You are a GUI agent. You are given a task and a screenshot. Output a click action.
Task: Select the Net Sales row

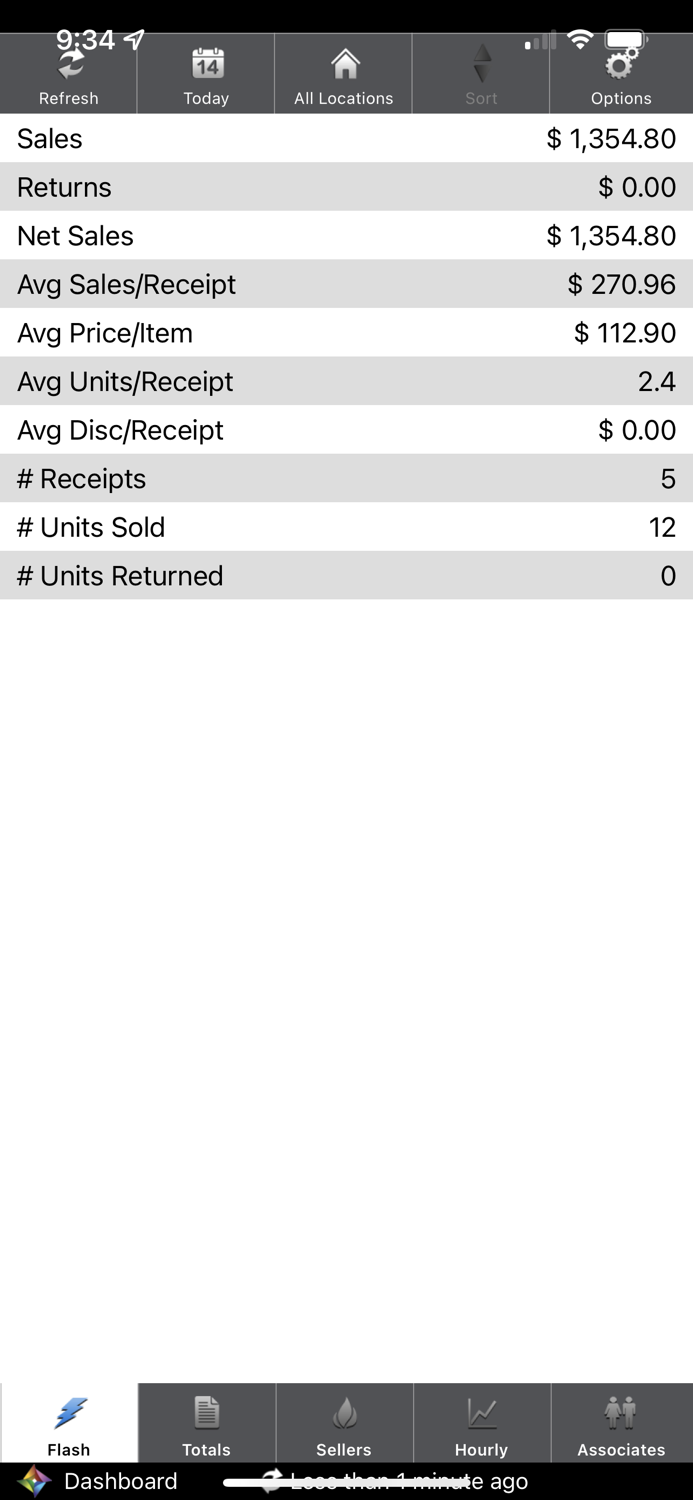click(346, 236)
